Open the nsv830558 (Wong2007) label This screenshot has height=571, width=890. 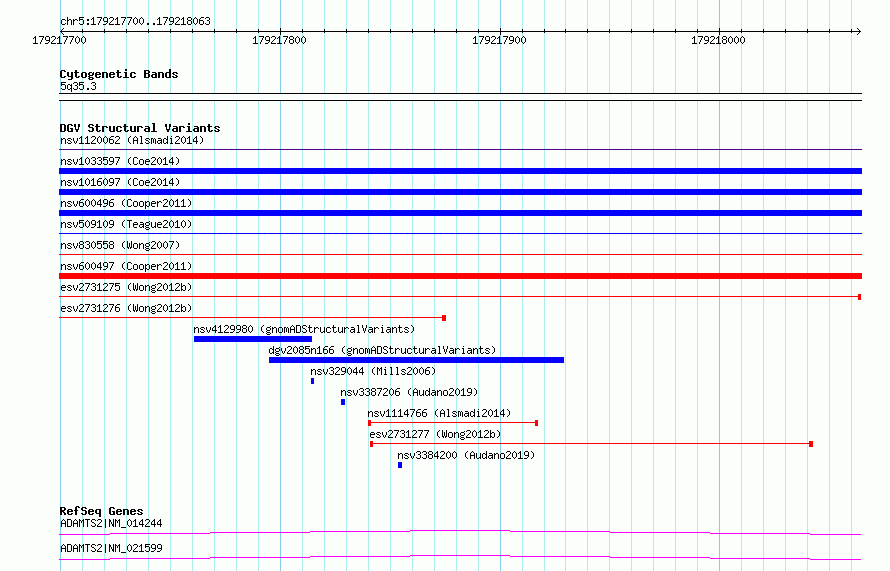coord(120,245)
